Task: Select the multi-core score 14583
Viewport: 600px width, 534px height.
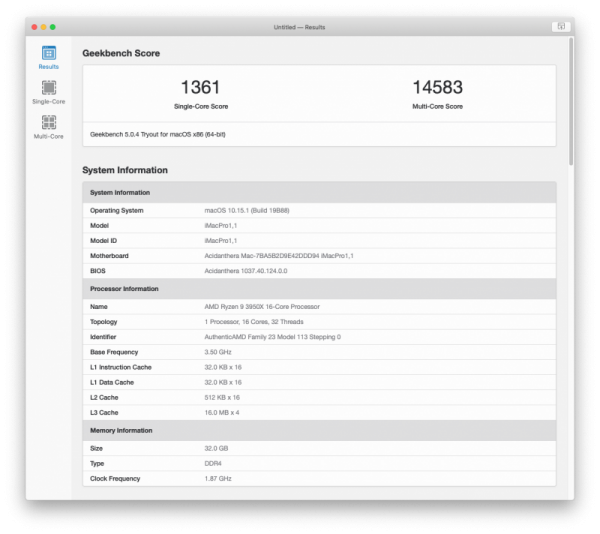Action: click(437, 87)
